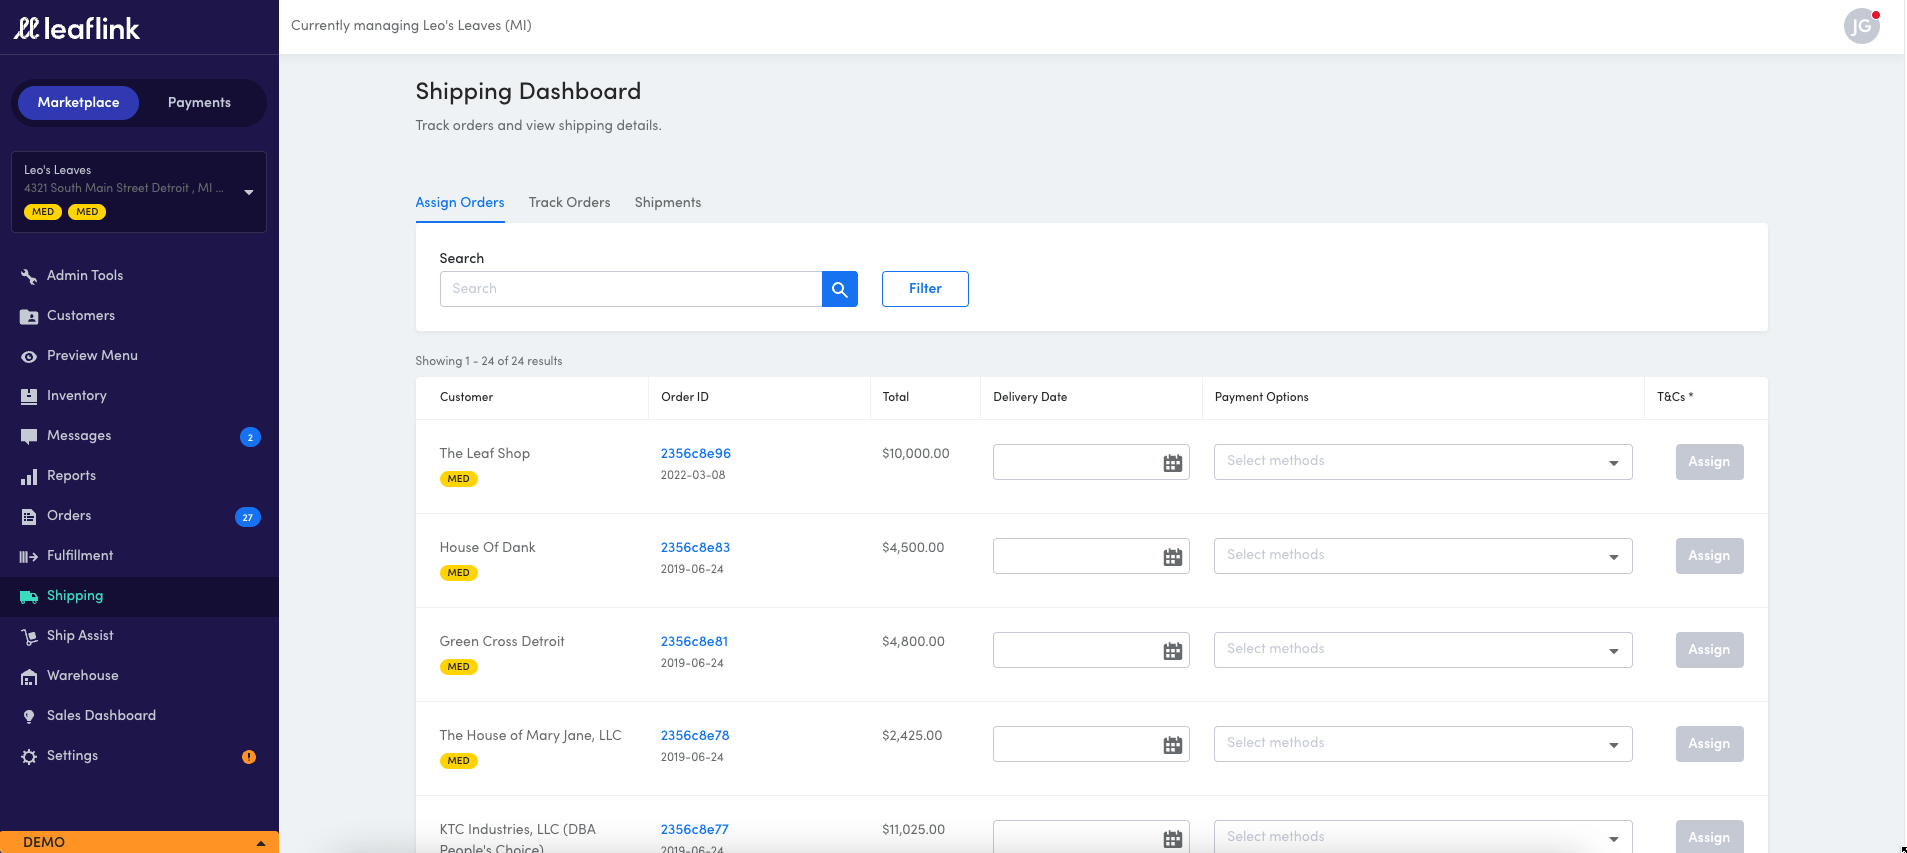Image resolution: width=1907 pixels, height=853 pixels.
Task: Click the Warehouse building icon
Action: [29, 676]
